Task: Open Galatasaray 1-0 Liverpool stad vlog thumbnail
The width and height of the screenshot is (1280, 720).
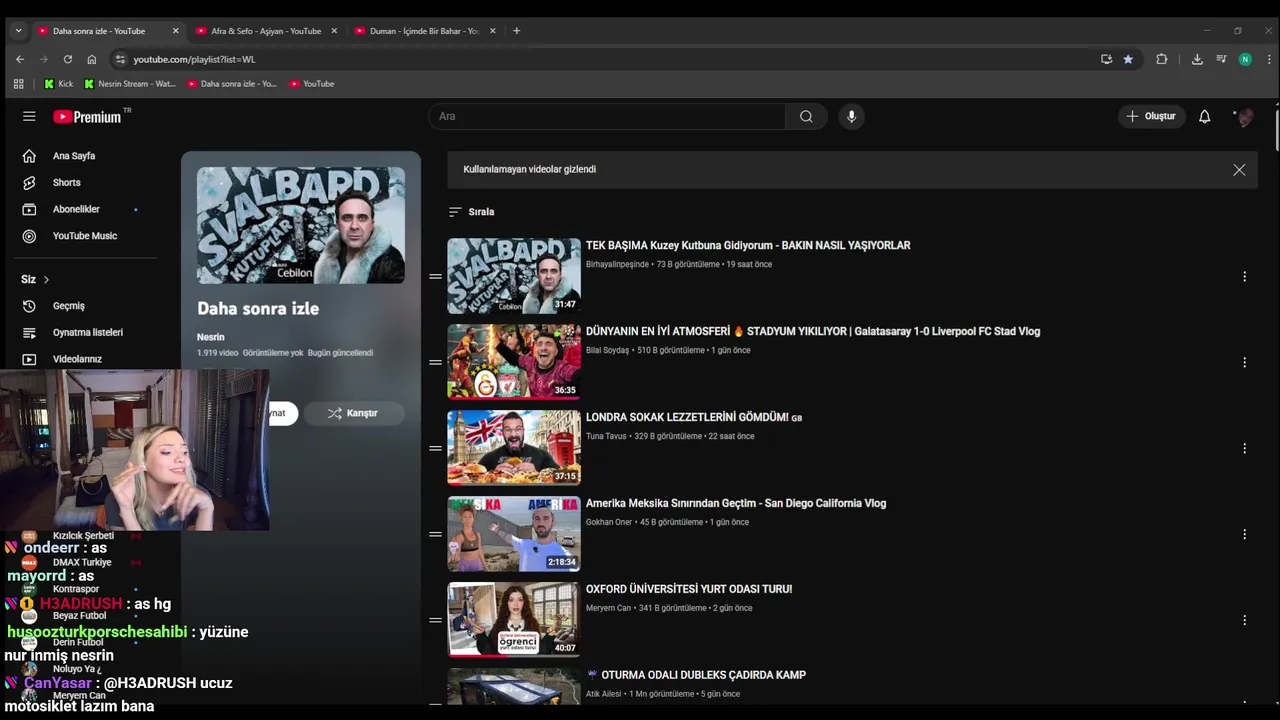Action: pos(514,362)
